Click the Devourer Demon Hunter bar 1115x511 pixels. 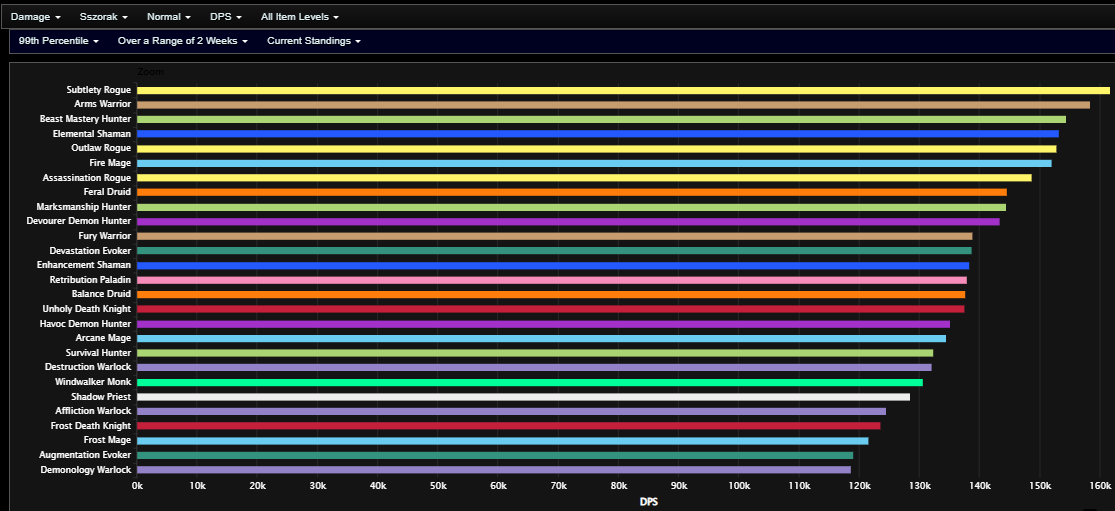pos(568,221)
